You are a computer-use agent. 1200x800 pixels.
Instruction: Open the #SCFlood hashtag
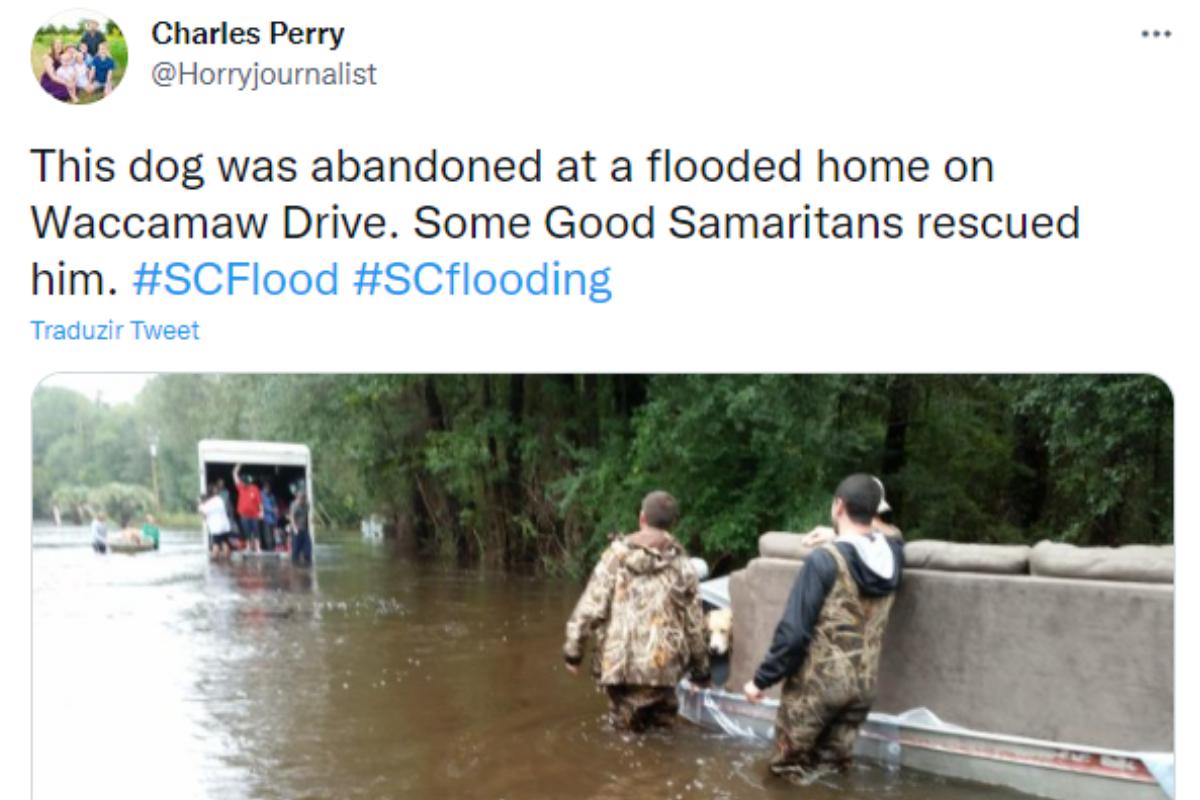pos(236,279)
